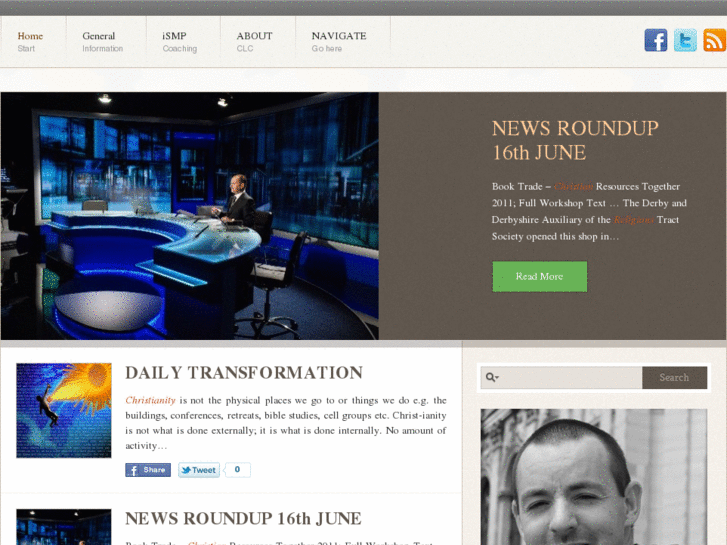Open the News Roundup post thumbnail
Viewport: 727px width, 545px height.
coord(64,527)
